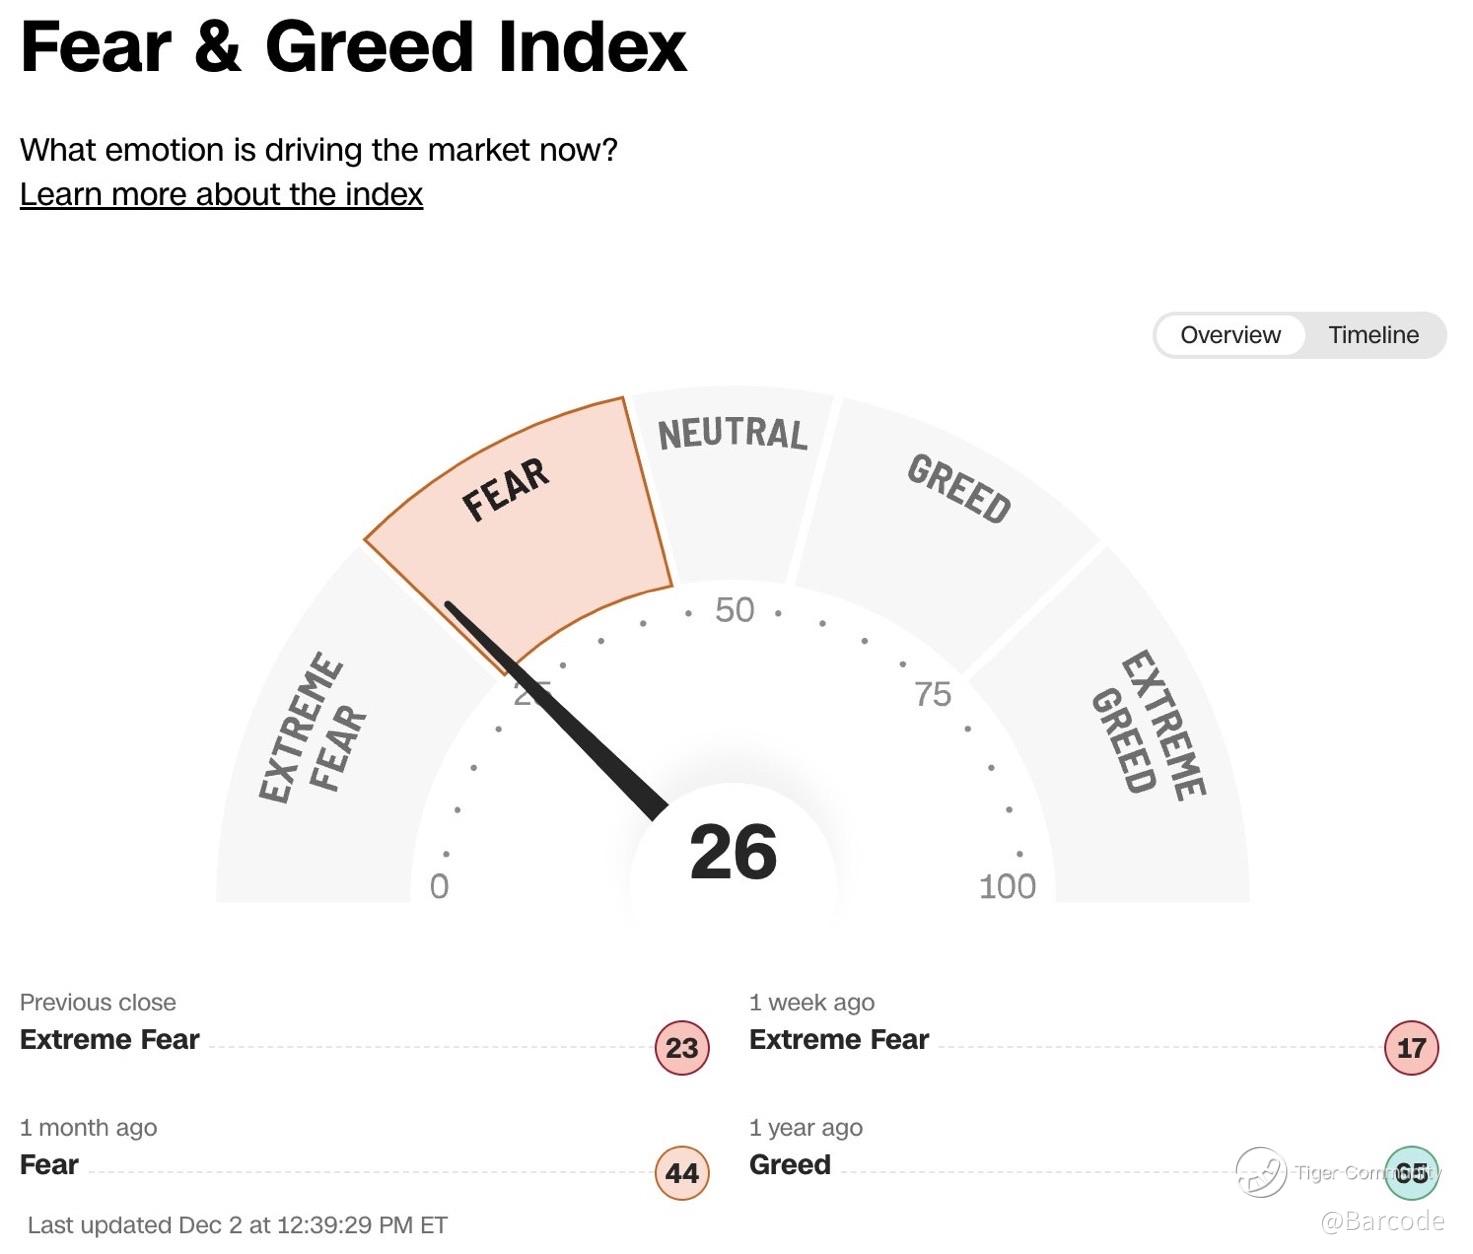Image resolution: width=1473 pixels, height=1254 pixels.
Task: Switch to the Timeline tab
Action: [1373, 335]
